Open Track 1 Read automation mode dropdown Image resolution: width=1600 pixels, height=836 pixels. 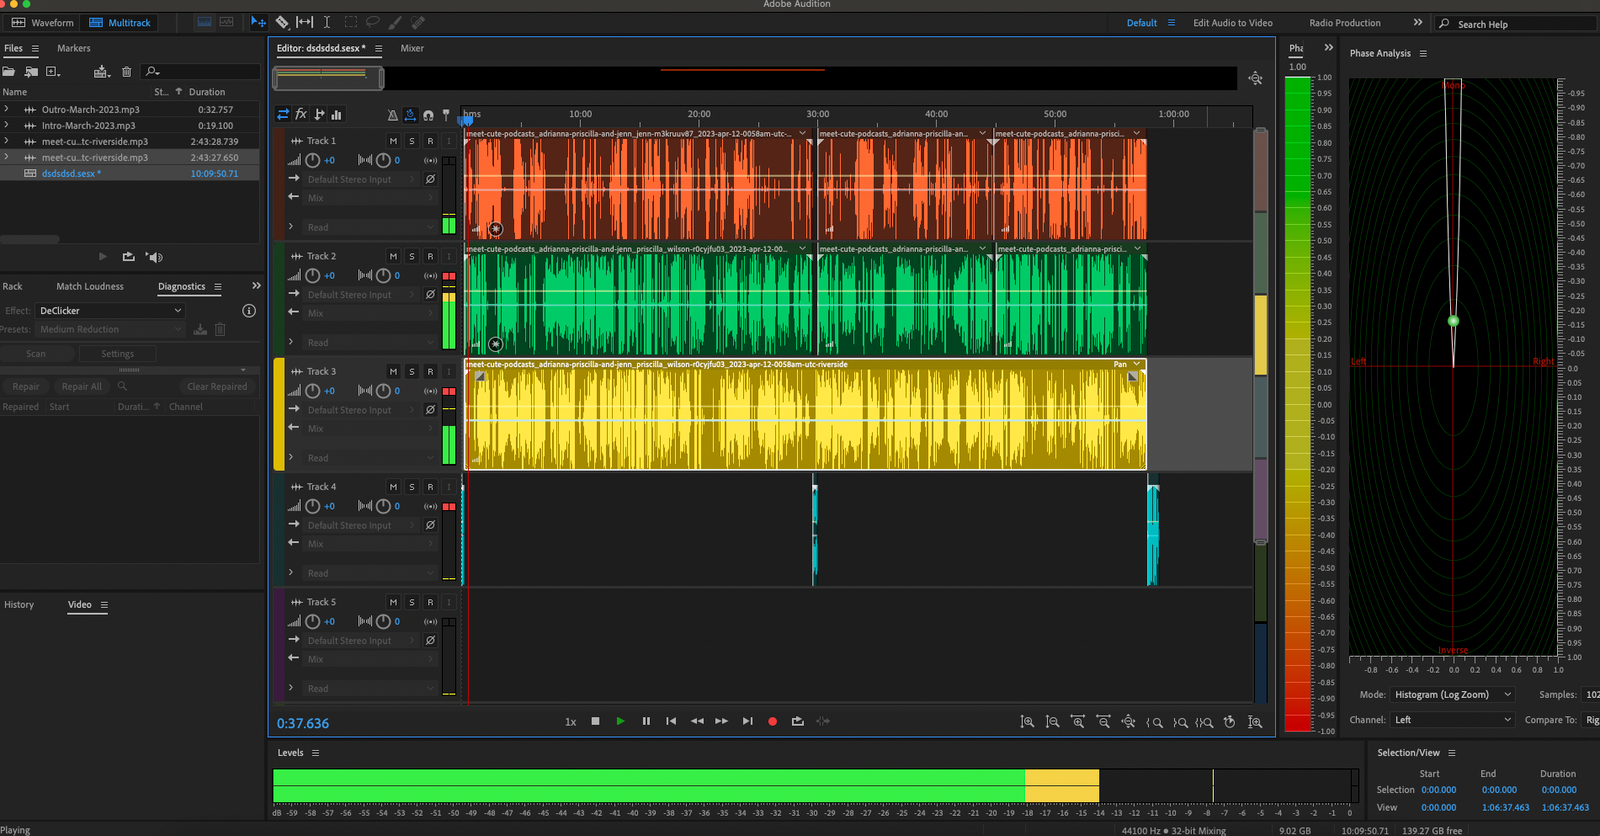click(370, 227)
